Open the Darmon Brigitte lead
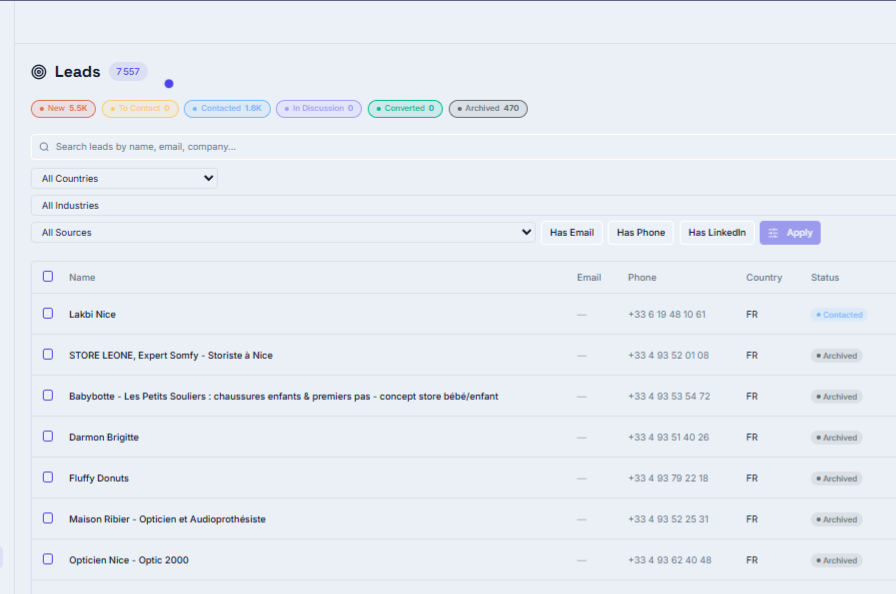 click(104, 438)
